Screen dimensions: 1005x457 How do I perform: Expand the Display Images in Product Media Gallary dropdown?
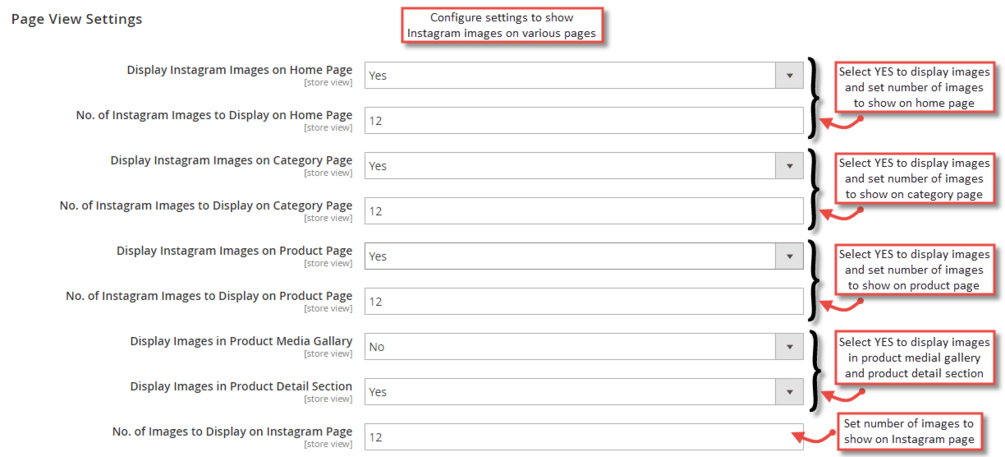(x=583, y=347)
